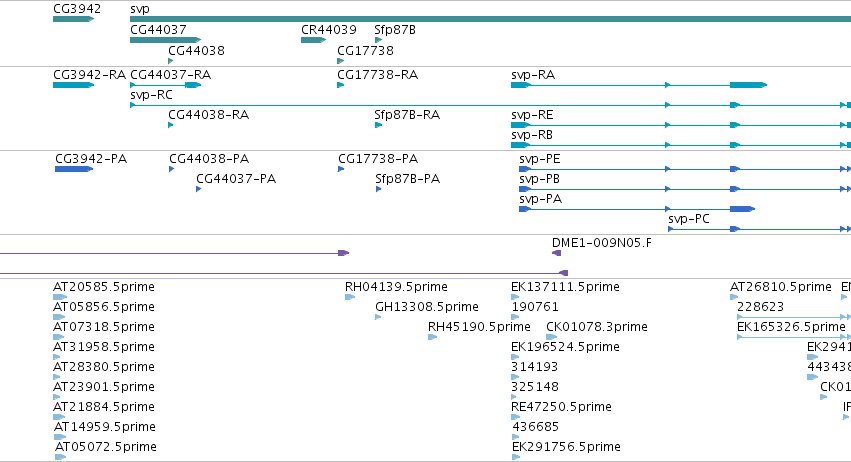
Task: Select the CG3942 gene feature
Action: (77, 9)
